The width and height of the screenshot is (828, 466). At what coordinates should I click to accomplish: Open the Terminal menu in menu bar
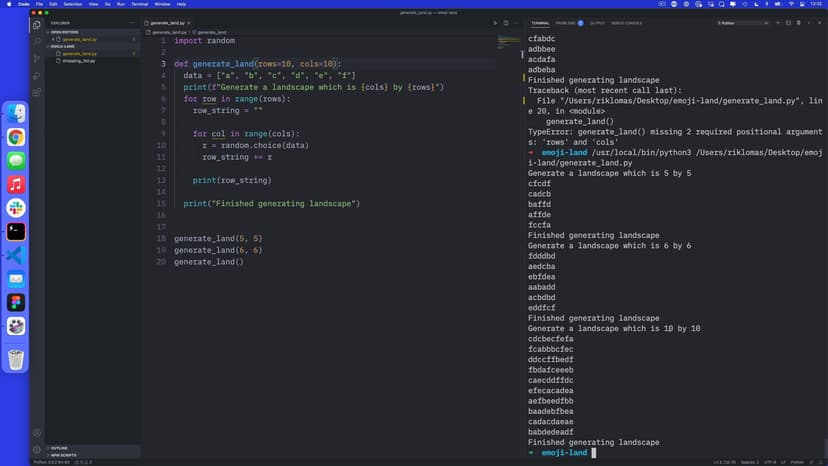[139, 4]
